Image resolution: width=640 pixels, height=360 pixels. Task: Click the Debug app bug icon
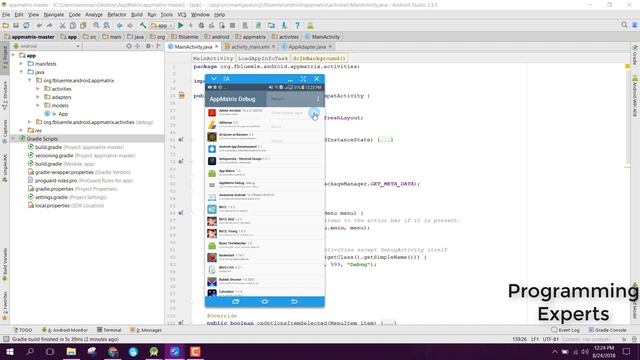201,25
